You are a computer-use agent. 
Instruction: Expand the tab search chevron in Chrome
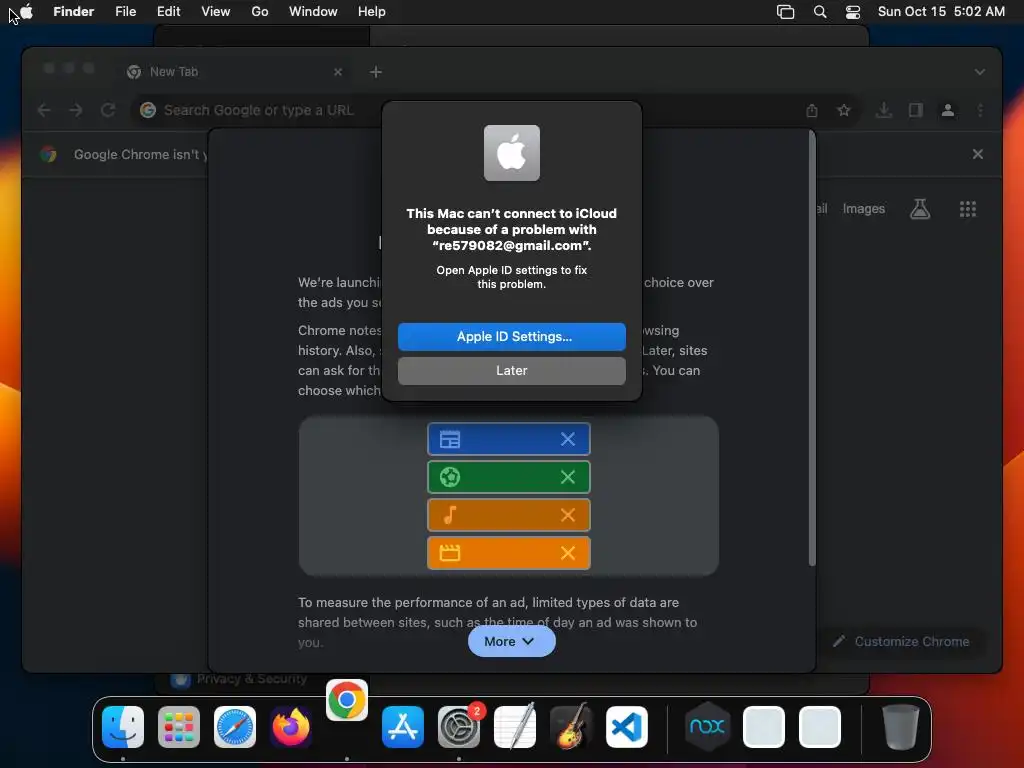pos(980,72)
